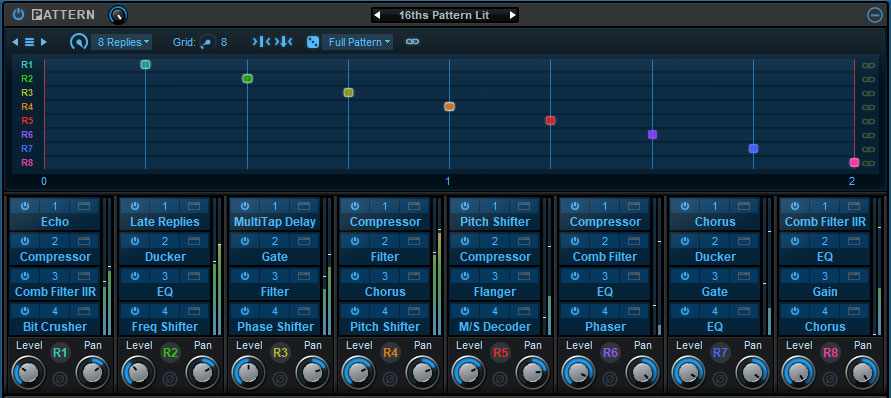Open the 16ths Pattern Lit preset name
Viewport: 891px width, 398px height.
[x=444, y=15]
